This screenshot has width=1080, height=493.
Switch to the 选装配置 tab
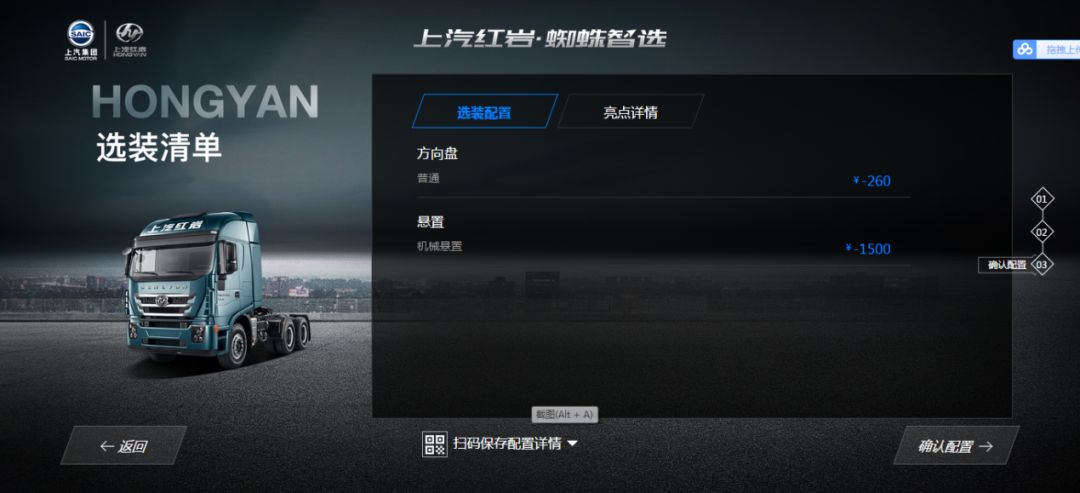pos(485,112)
